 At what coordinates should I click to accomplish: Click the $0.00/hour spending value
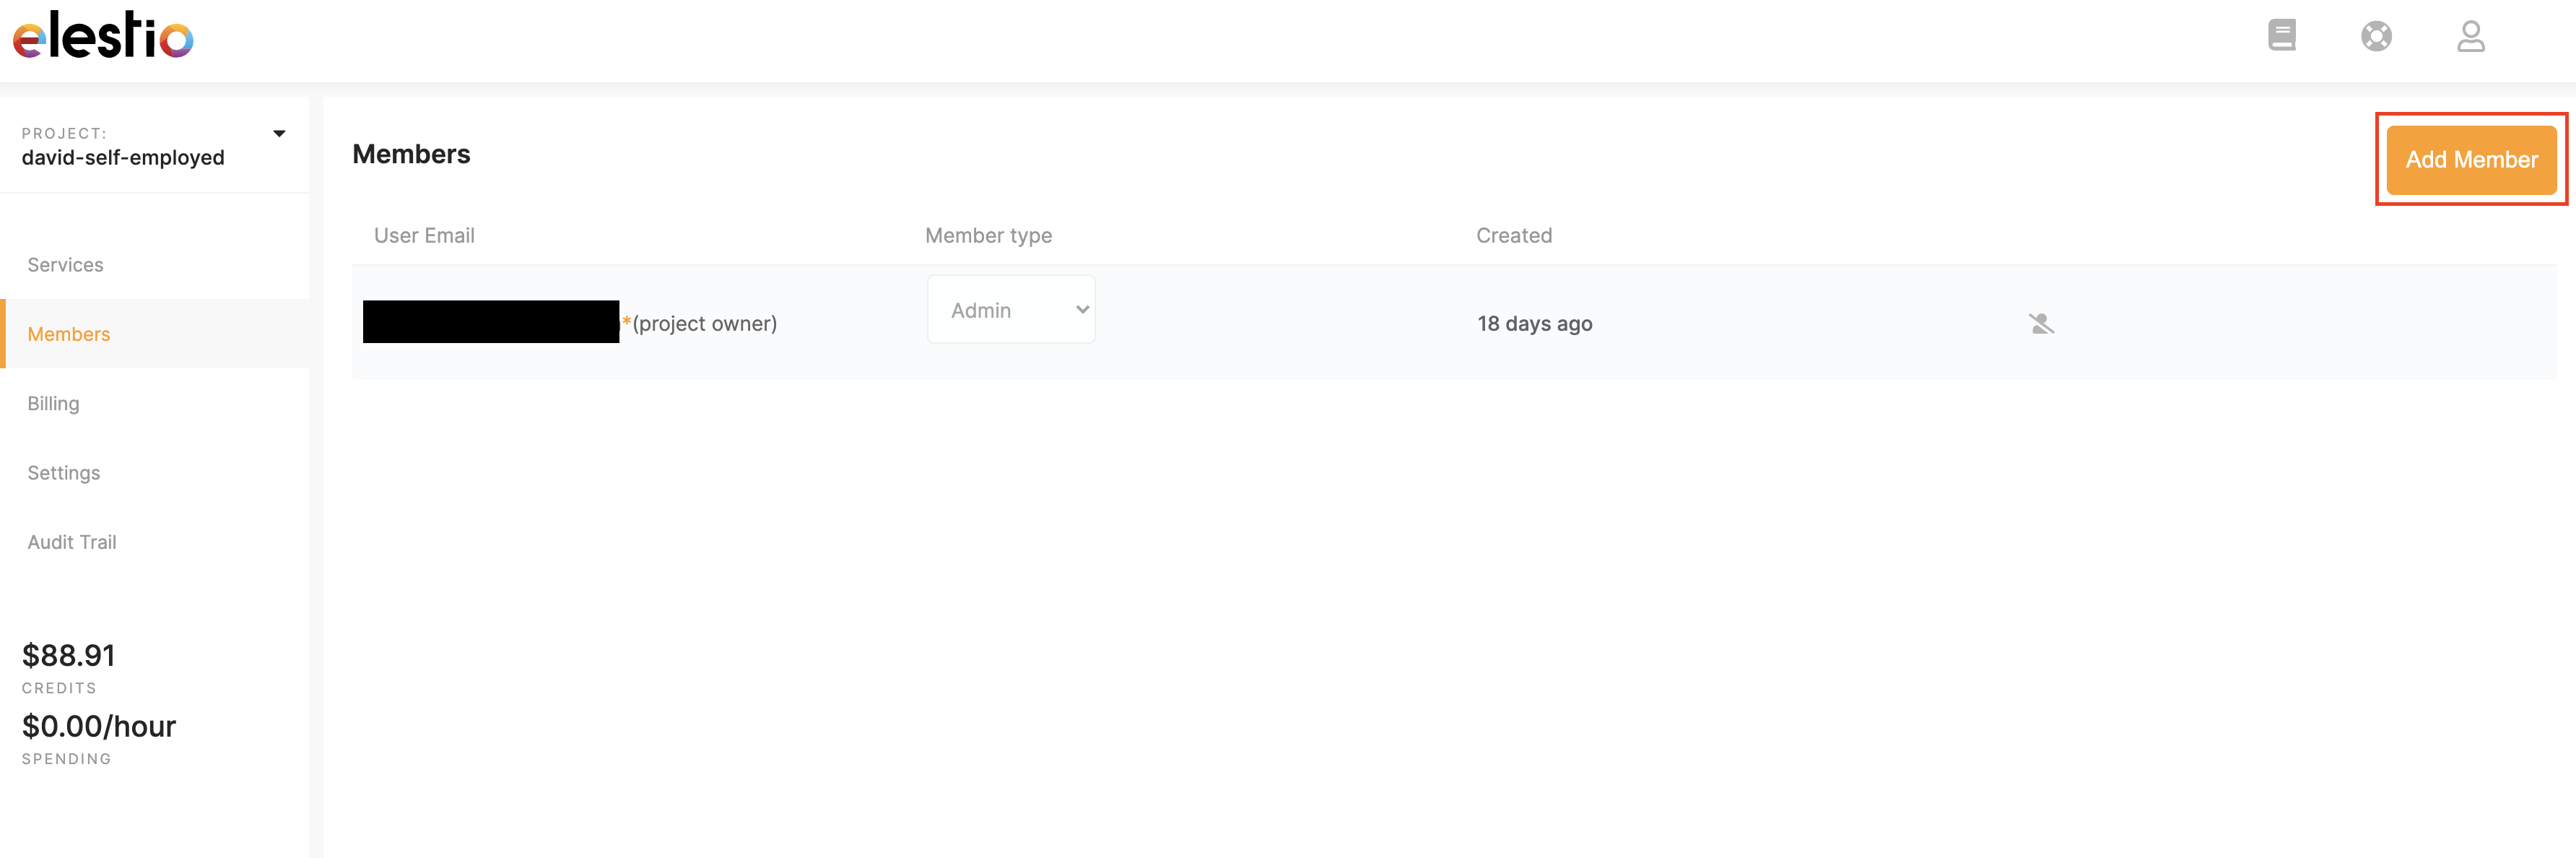[x=99, y=726]
